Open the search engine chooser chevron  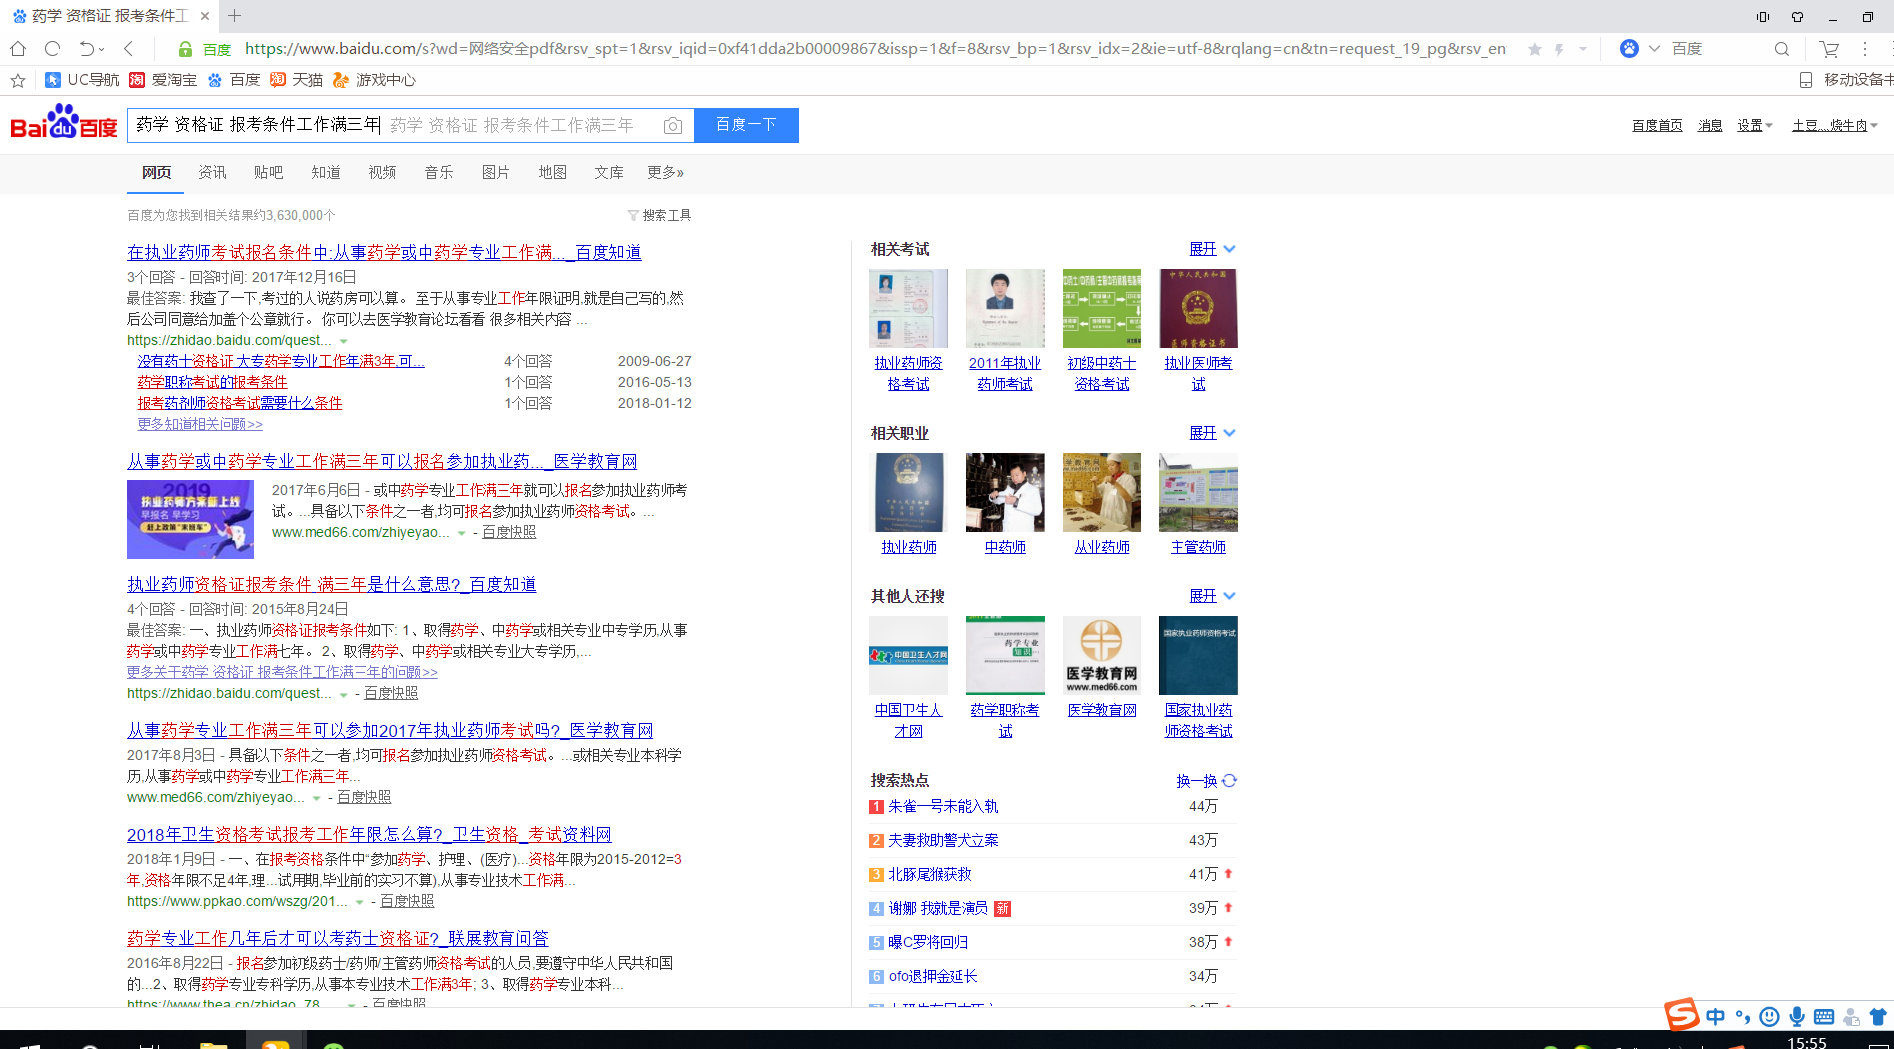(x=1654, y=48)
